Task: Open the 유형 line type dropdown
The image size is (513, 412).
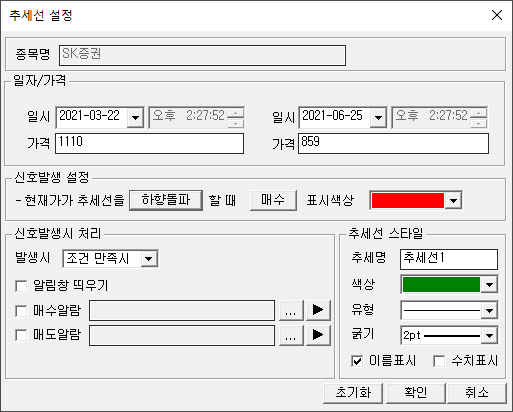Action: 489,311
